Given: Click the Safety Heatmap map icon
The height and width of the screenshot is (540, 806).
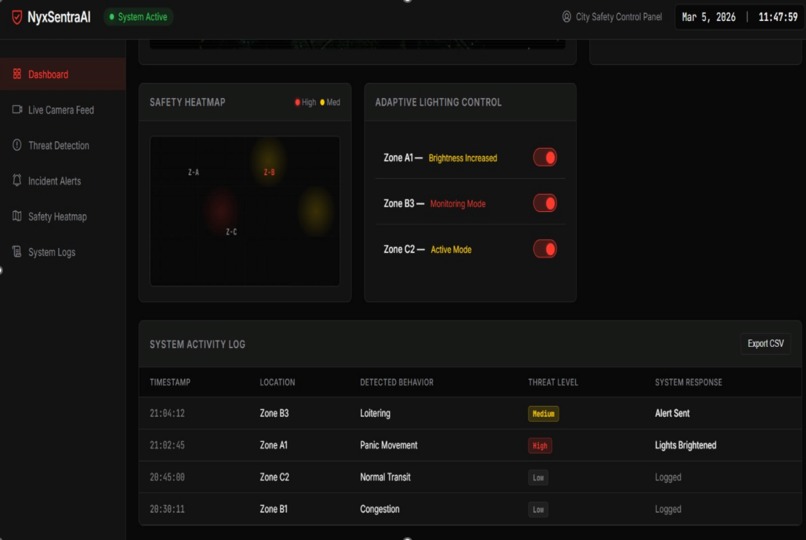Looking at the screenshot, I should [17, 216].
